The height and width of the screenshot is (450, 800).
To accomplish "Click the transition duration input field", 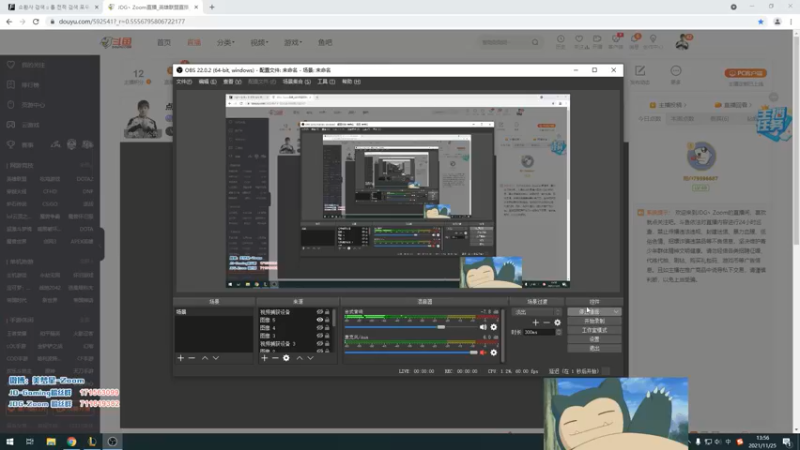I will 539,332.
